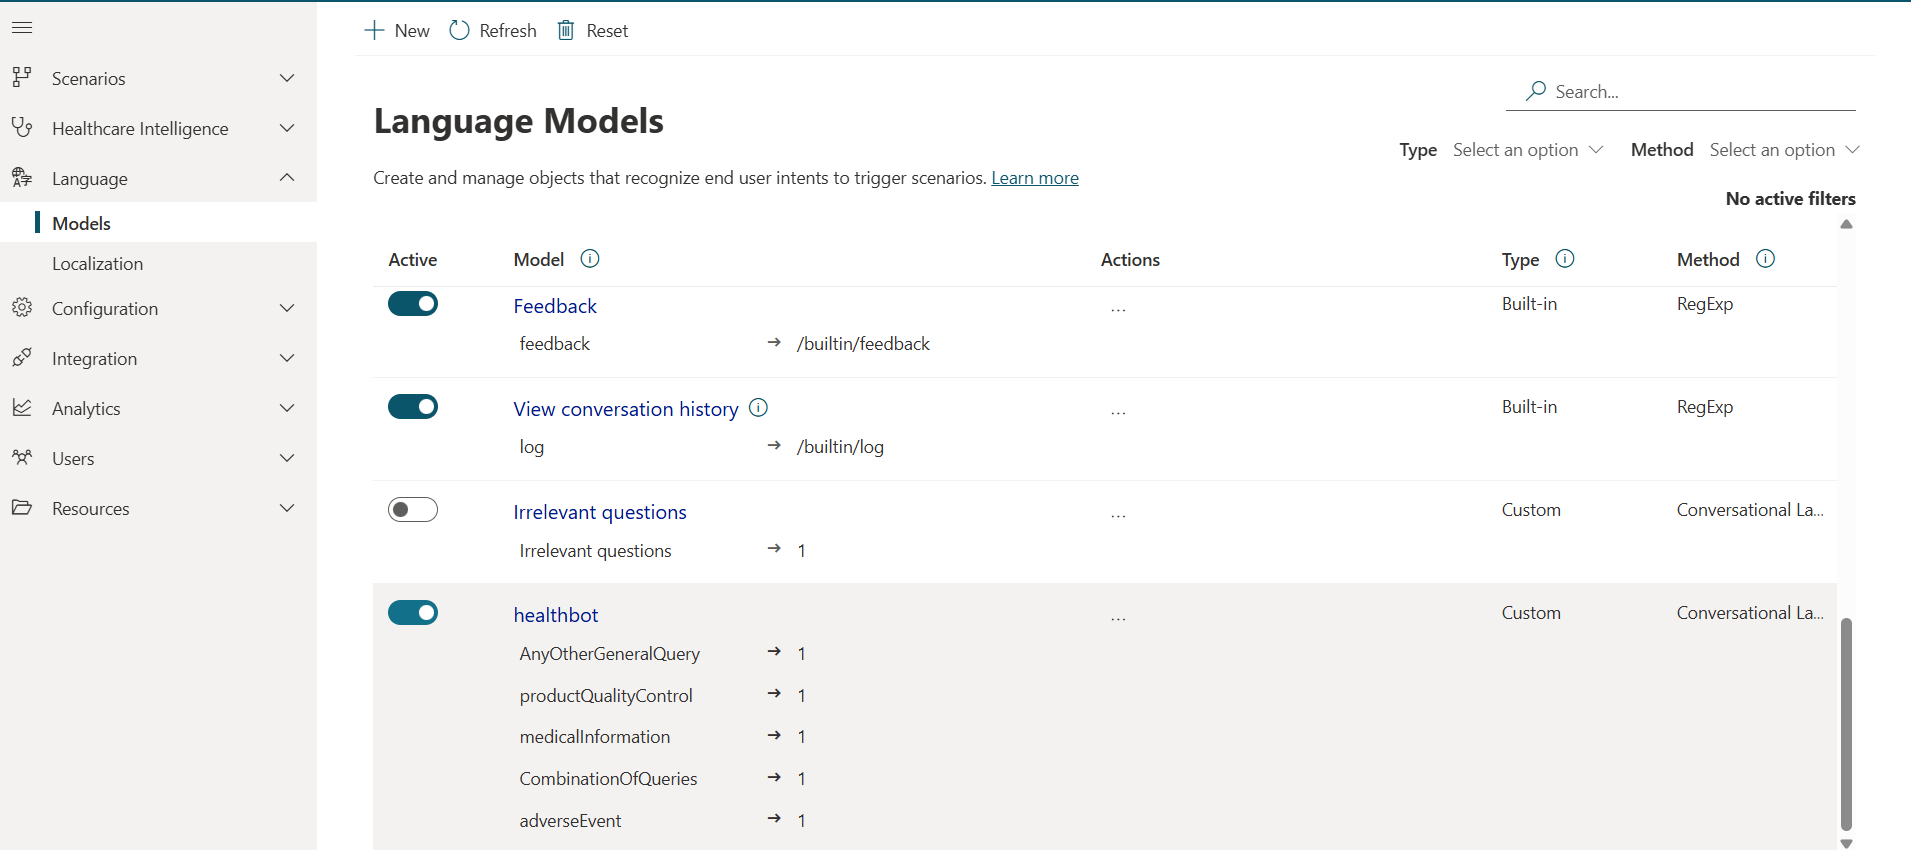Screen dimensions: 1911x850
Task: Click the New plus icon
Action: [374, 31]
